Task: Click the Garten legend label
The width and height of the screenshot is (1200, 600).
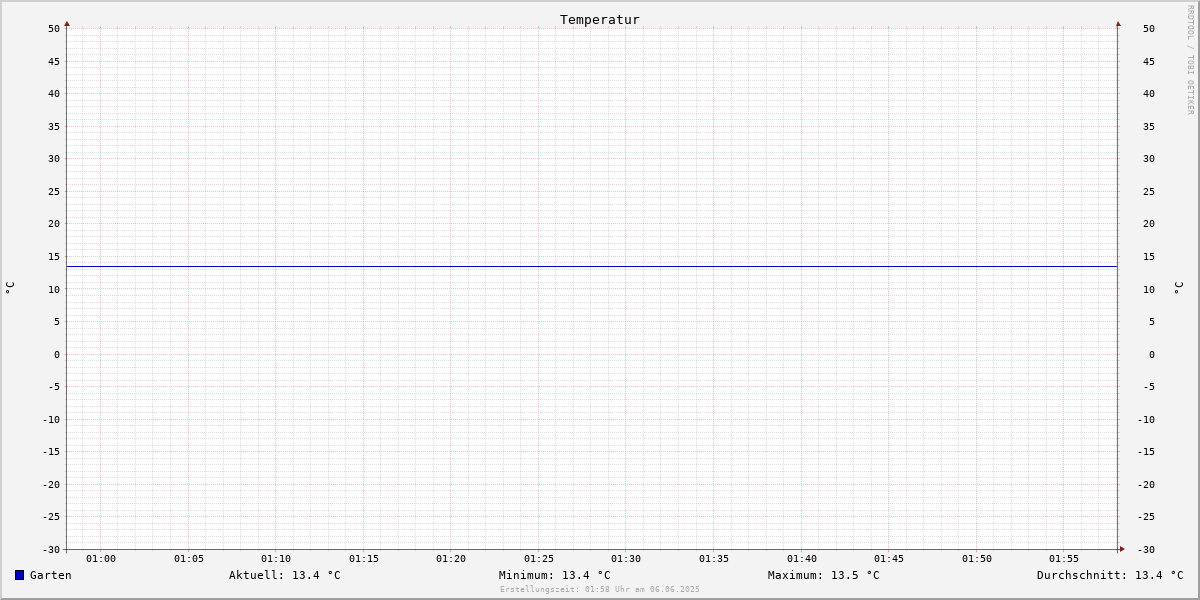Action: (51, 575)
